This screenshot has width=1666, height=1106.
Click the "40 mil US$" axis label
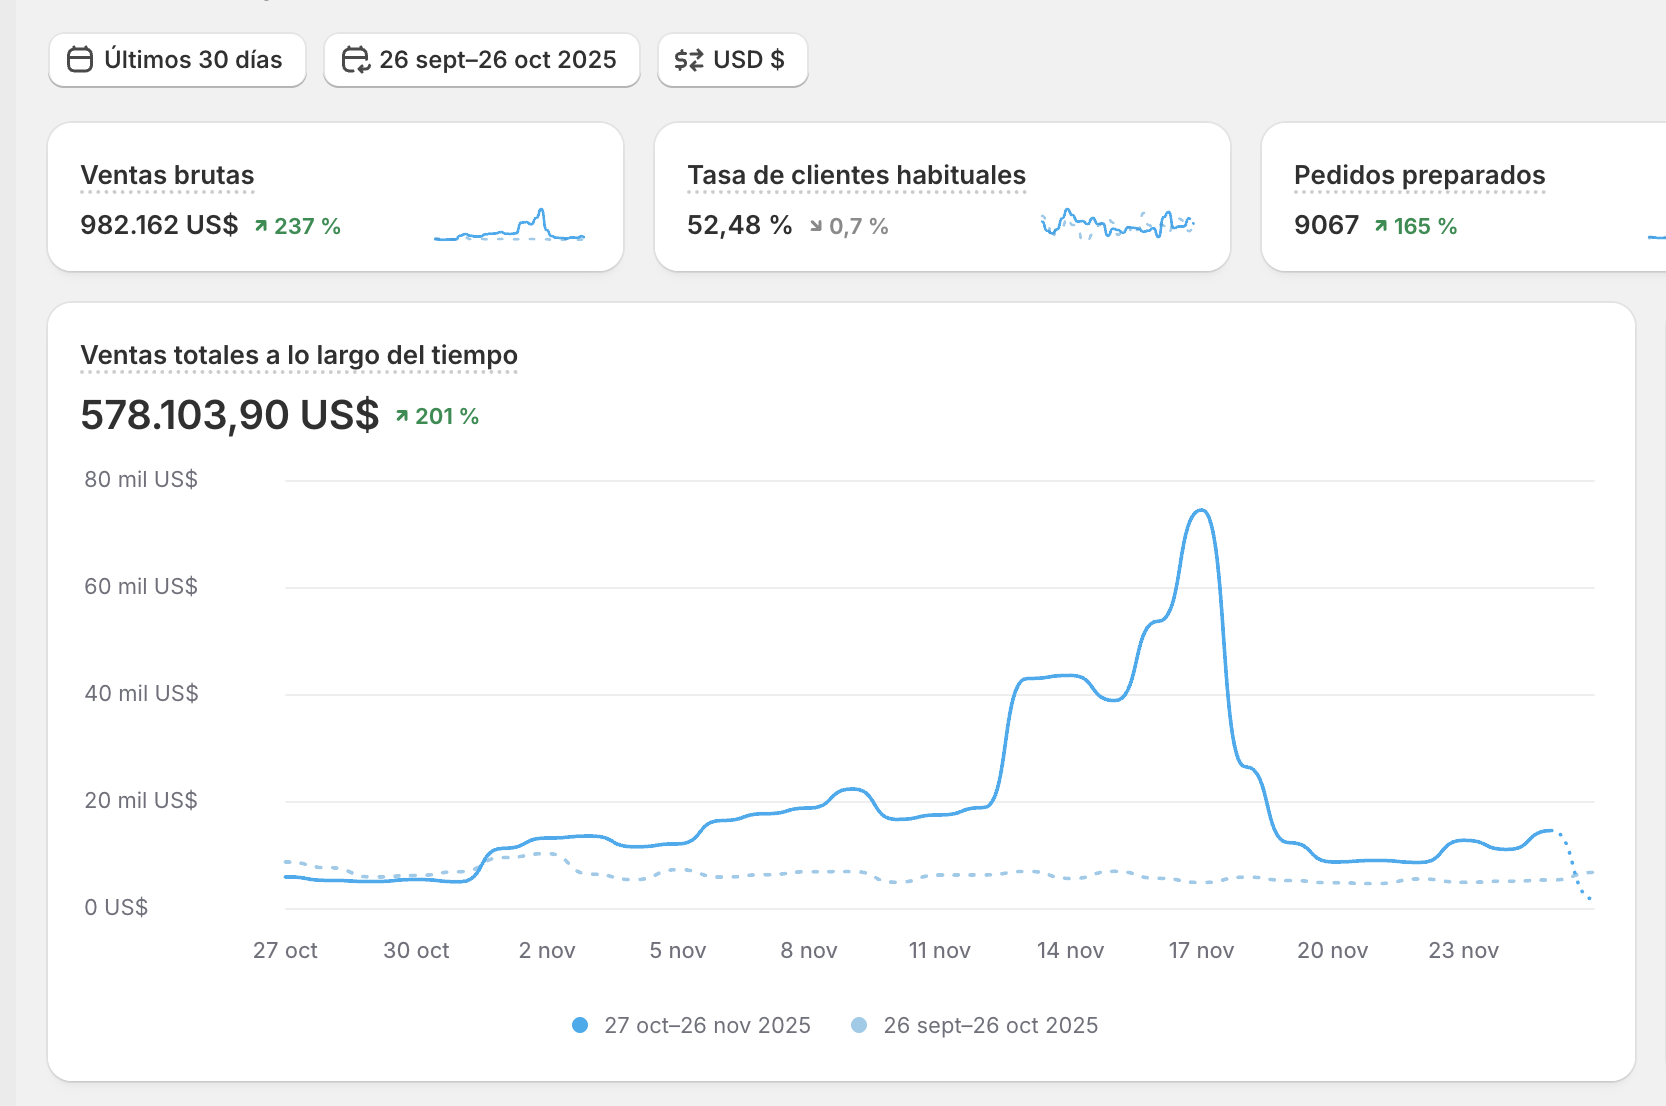pyautogui.click(x=141, y=693)
